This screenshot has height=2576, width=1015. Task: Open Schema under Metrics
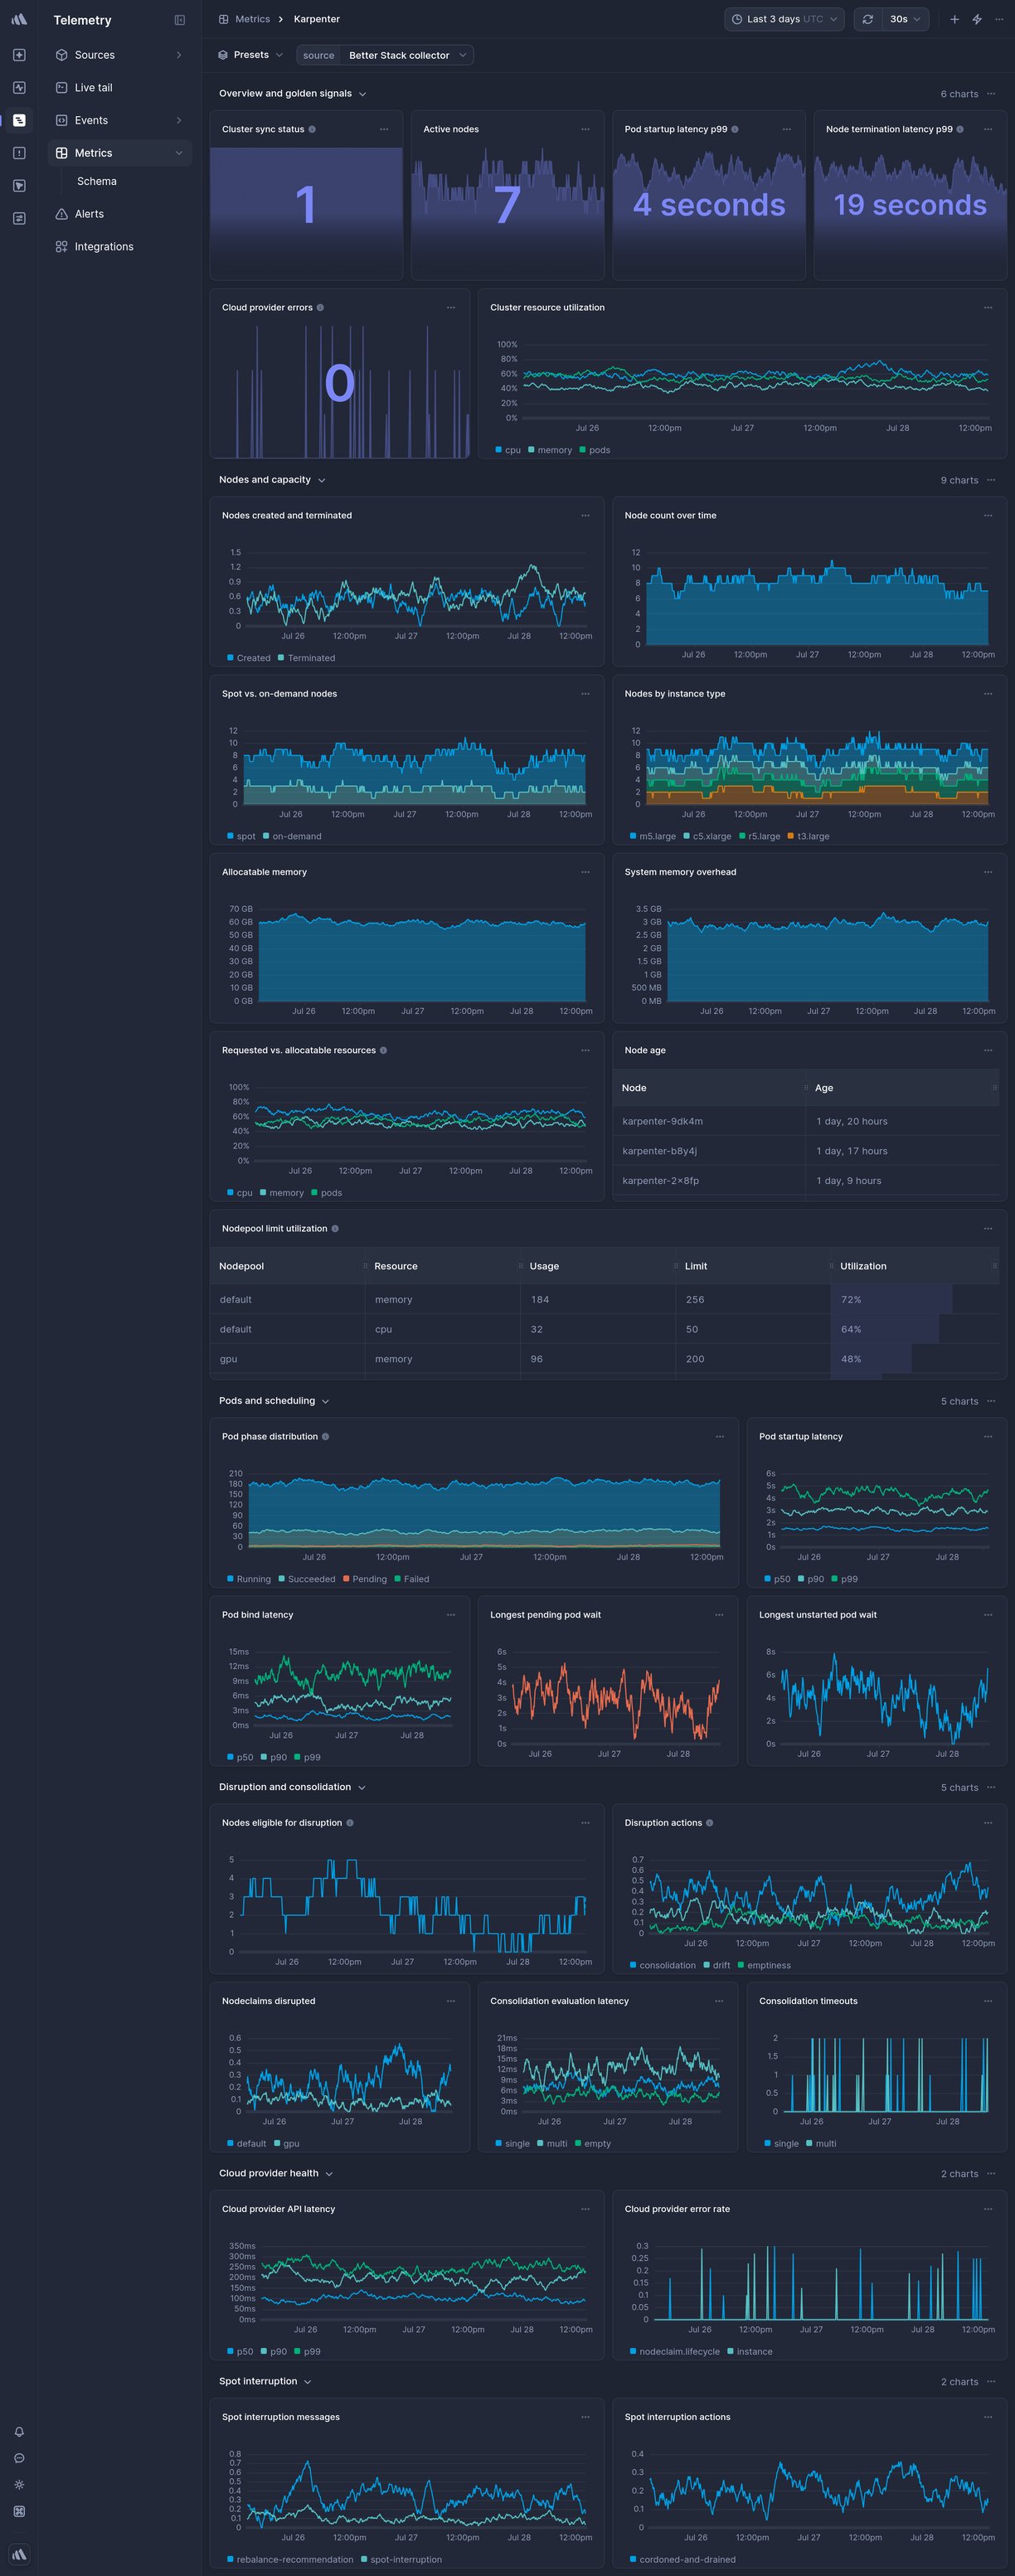point(97,181)
